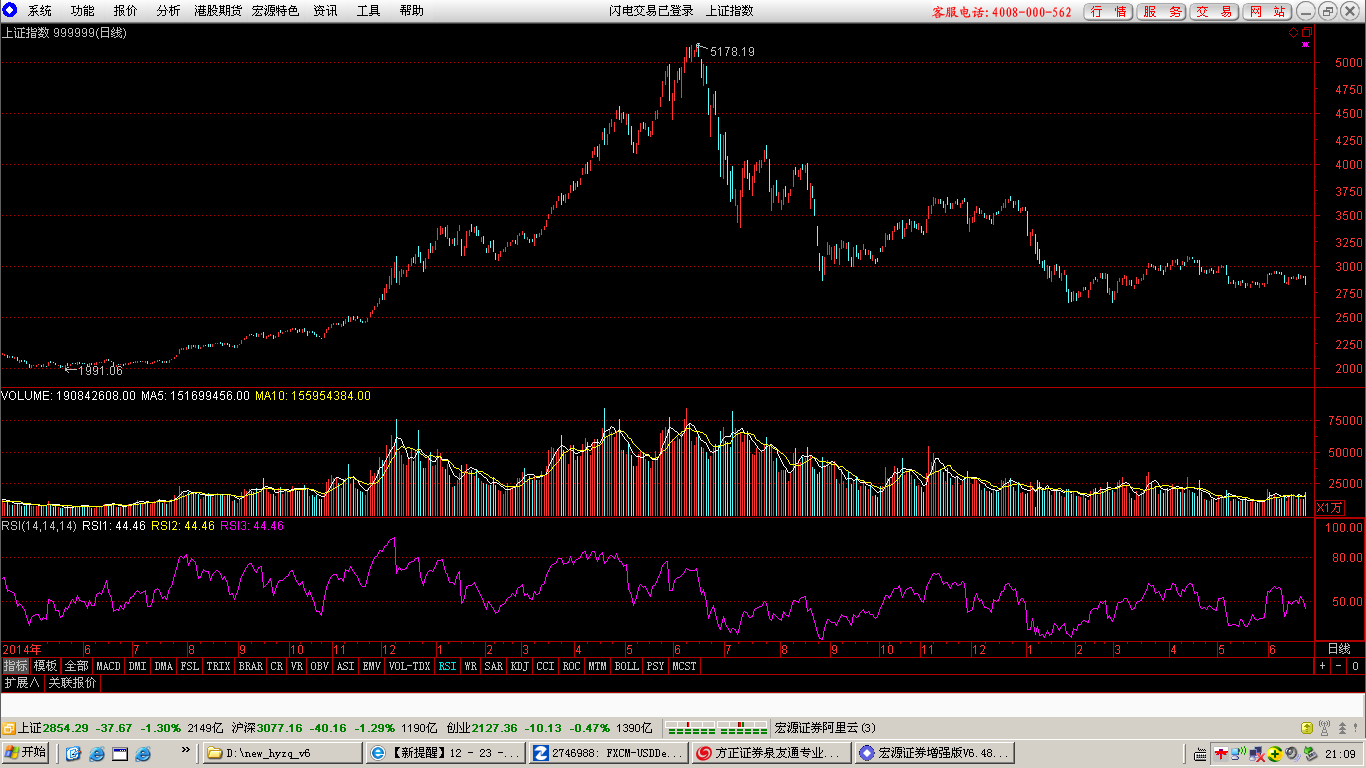
Task: Select the DMI indicator tab
Action: pyautogui.click(x=137, y=666)
